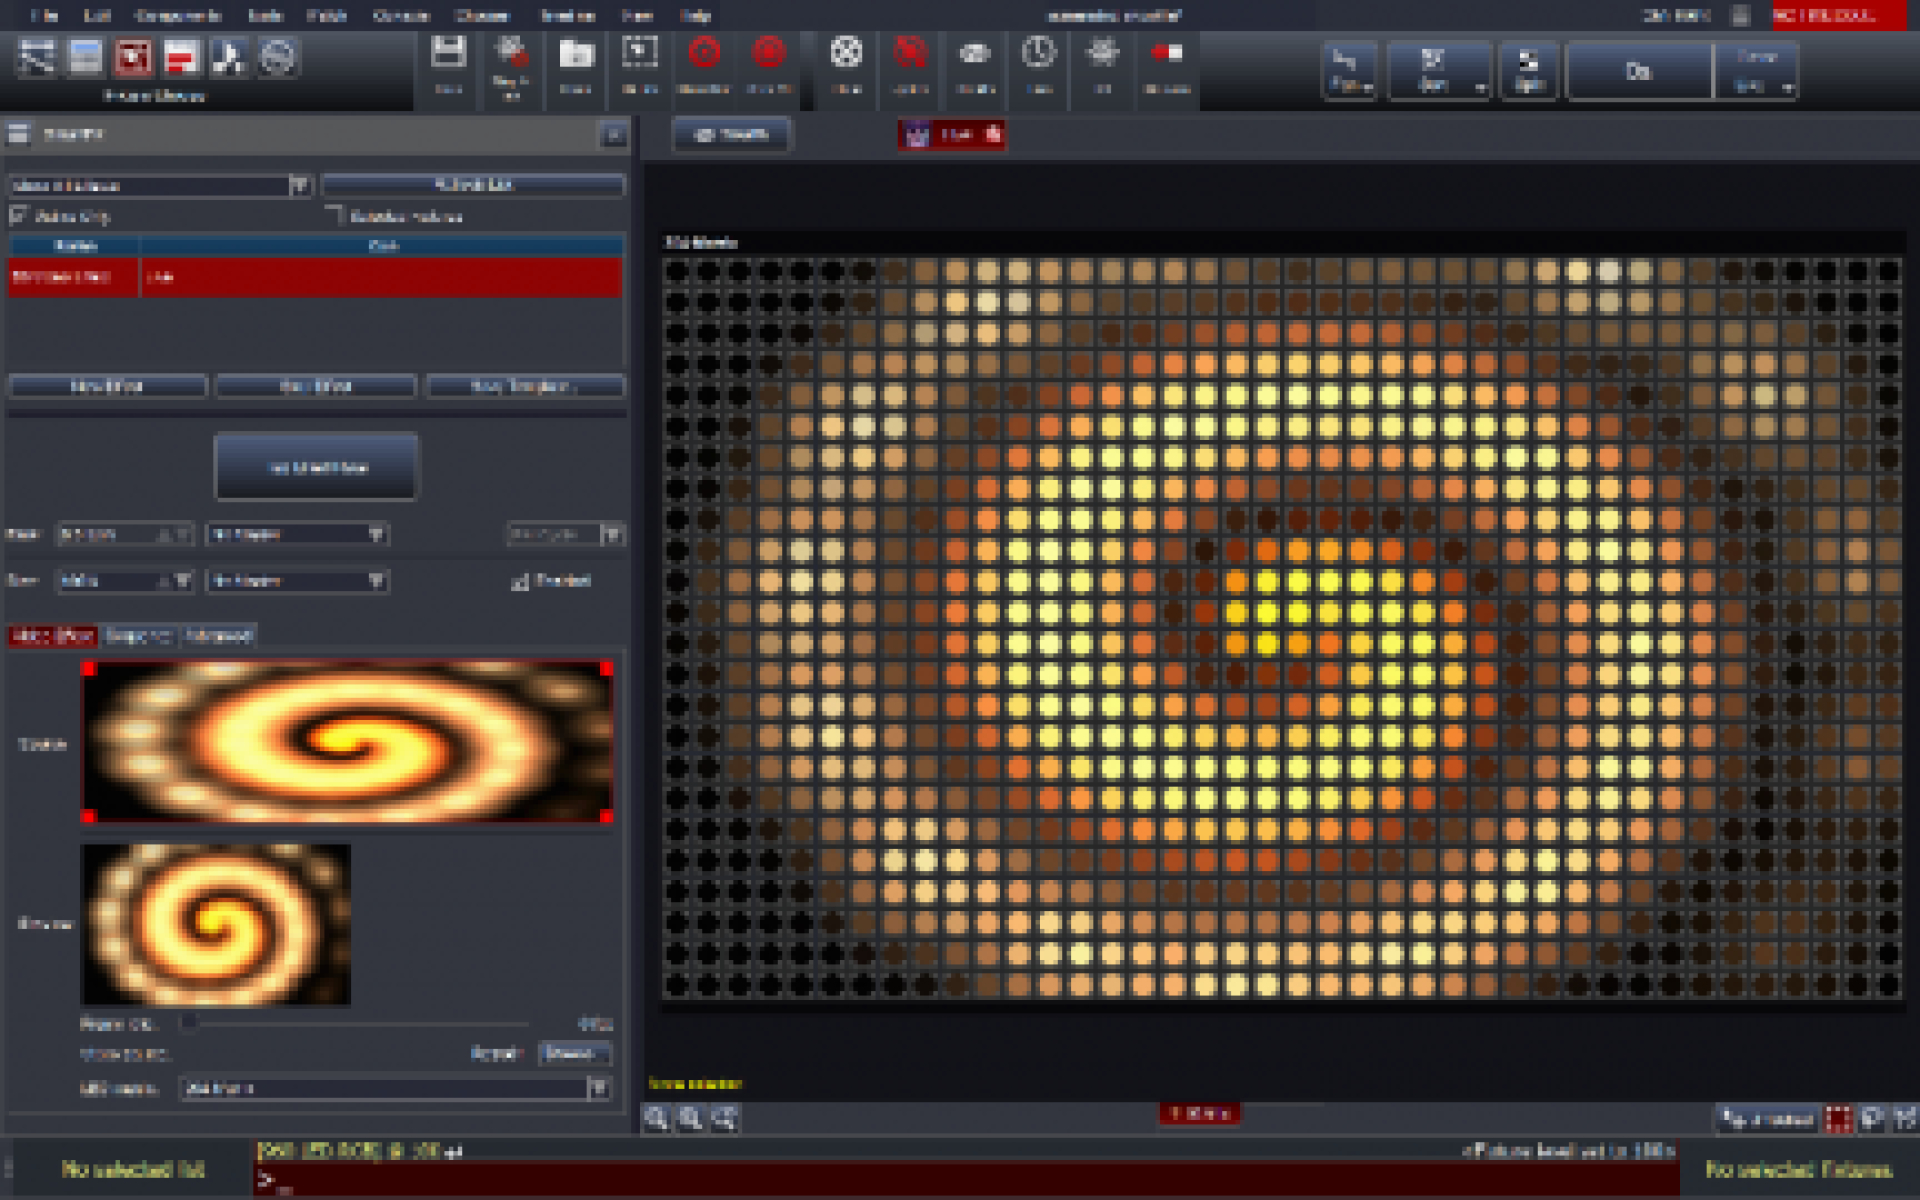Image resolution: width=1920 pixels, height=1200 pixels.
Task: Click the red tab with purple icon above matrix
Action: [951, 134]
